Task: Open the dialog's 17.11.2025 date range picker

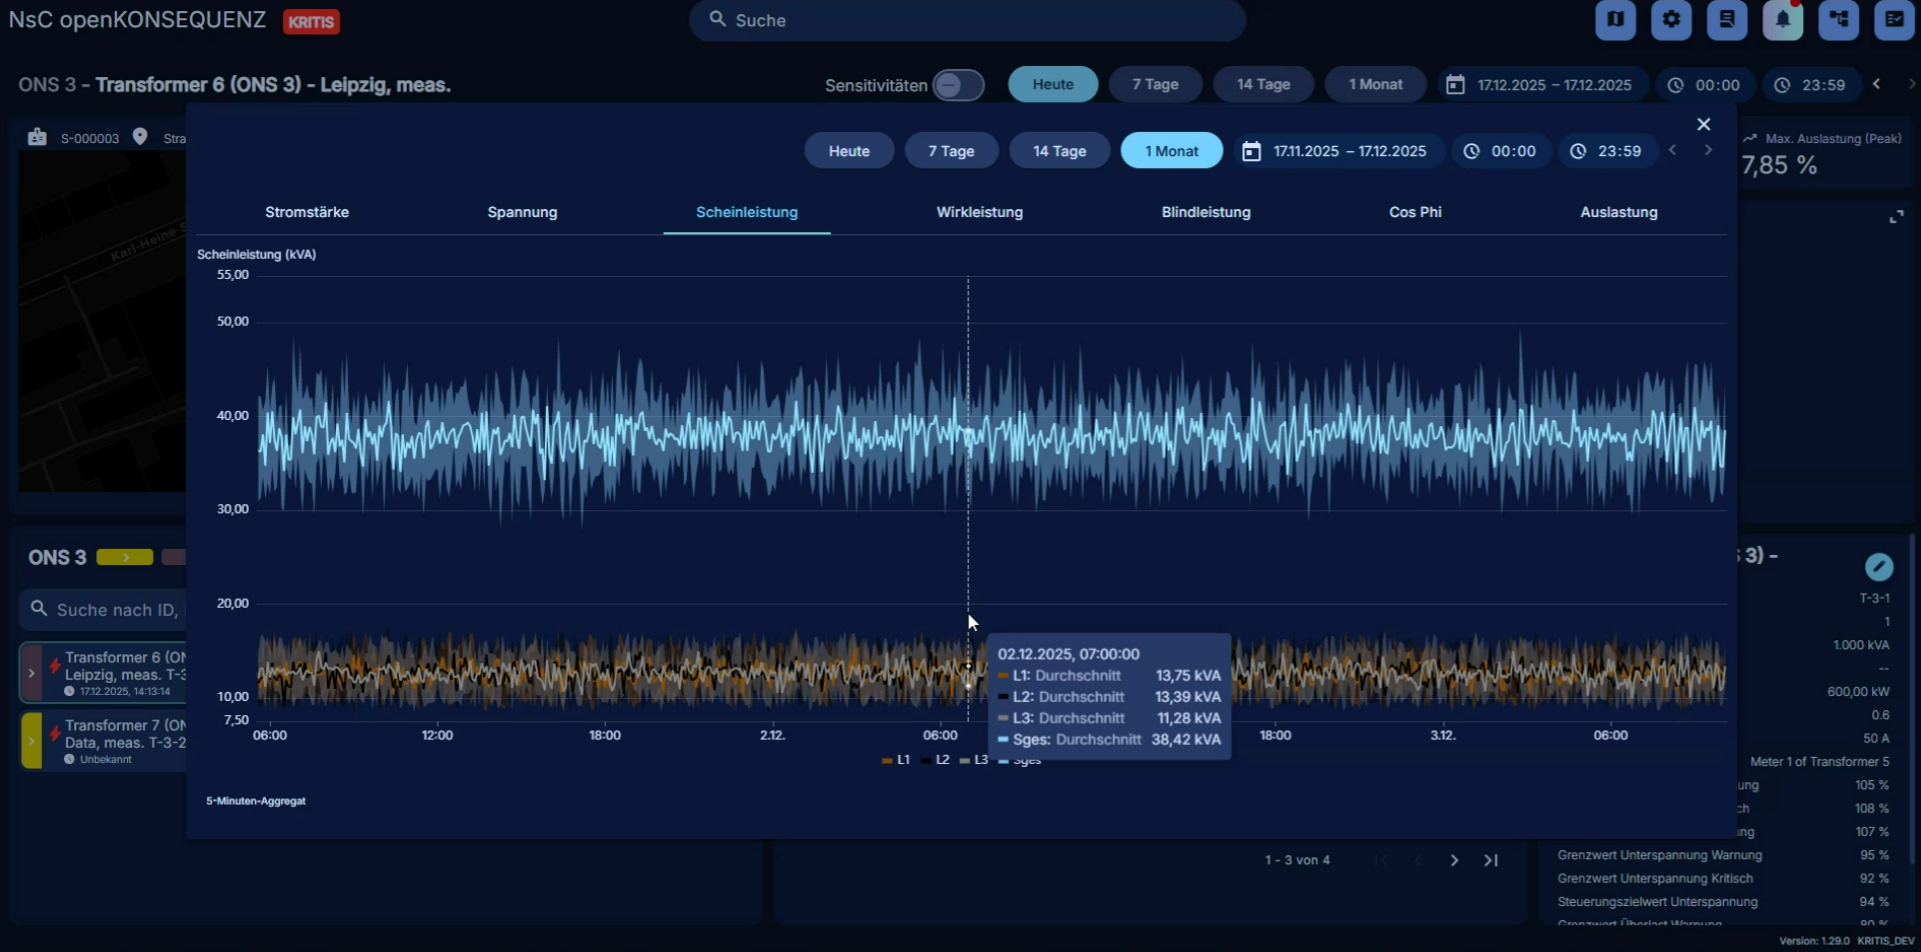Action: click(x=1337, y=151)
